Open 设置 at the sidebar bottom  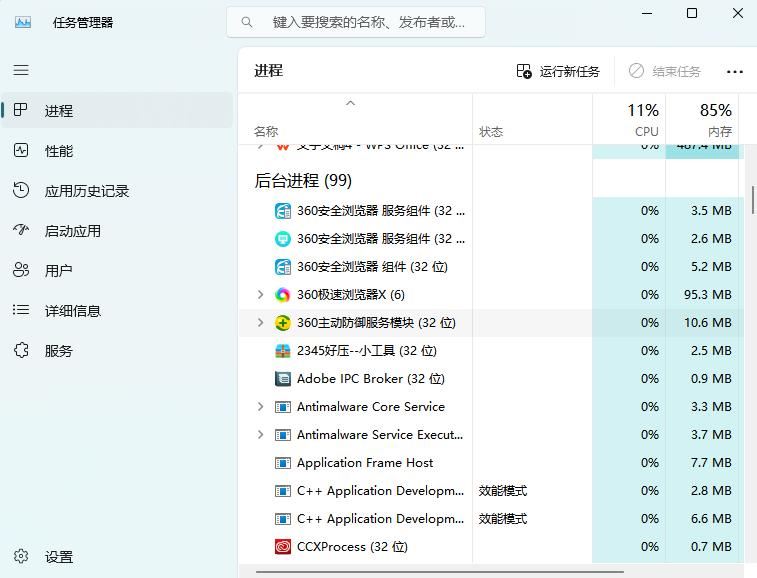[x=59, y=557]
